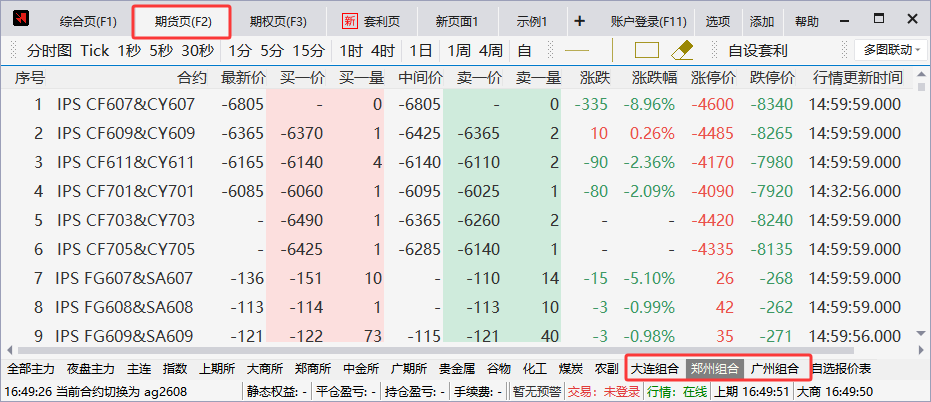
Task: Open 账户登录(F11) login
Action: pos(648,22)
